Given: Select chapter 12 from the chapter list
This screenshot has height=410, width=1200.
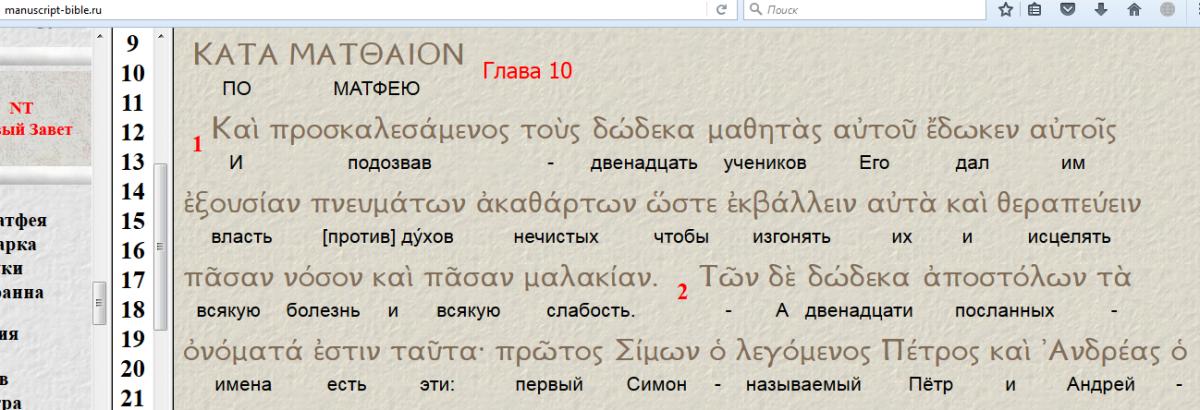Looking at the screenshot, I should click(131, 132).
